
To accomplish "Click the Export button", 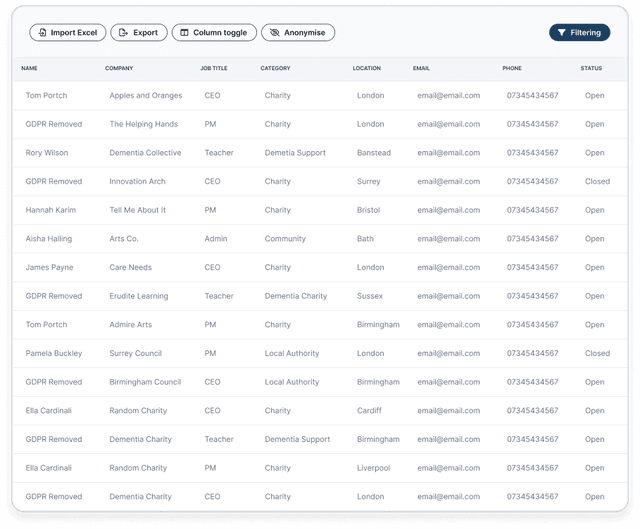I will (x=139, y=33).
